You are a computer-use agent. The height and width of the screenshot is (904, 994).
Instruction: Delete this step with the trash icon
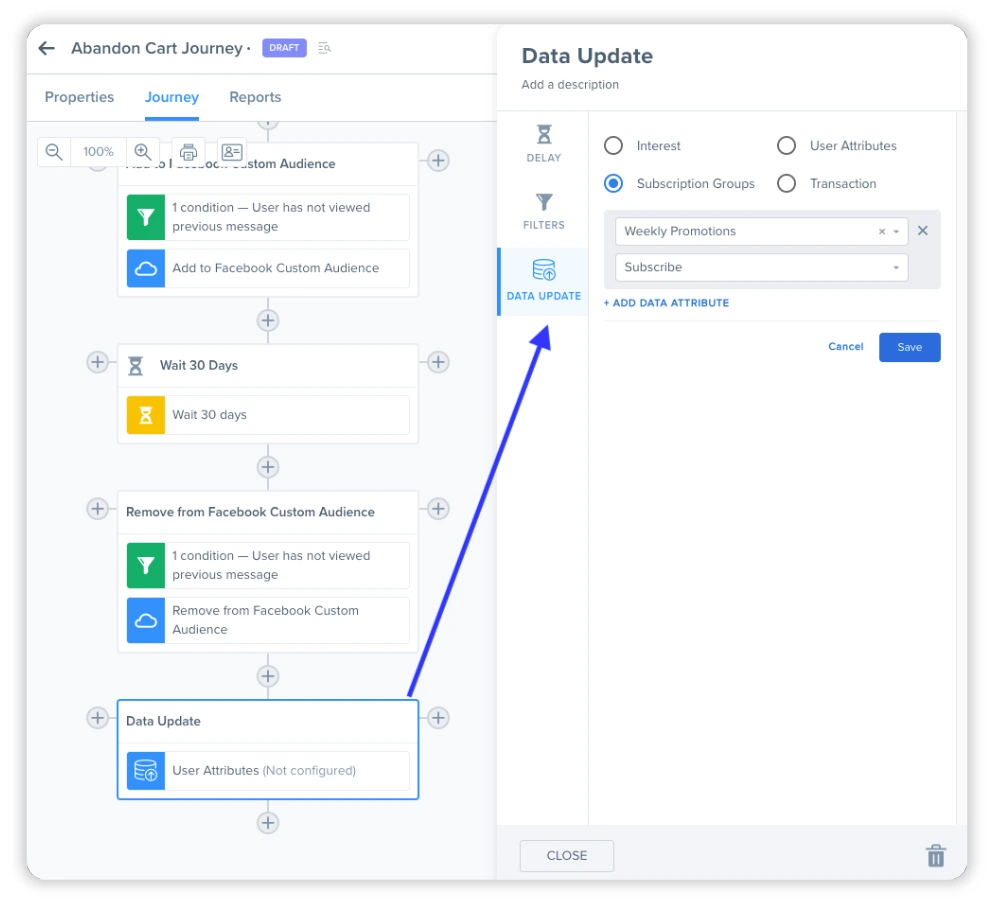(x=936, y=855)
